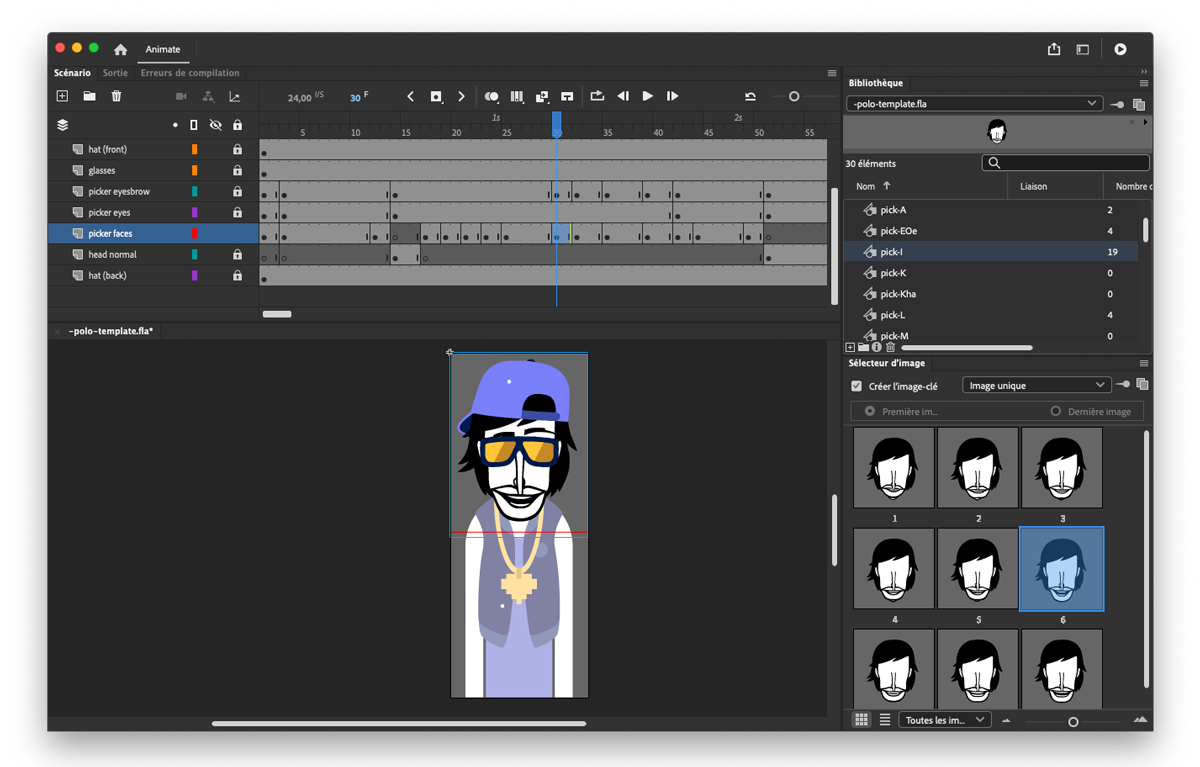Step forward one frame
The image size is (1200, 767).
[x=672, y=96]
